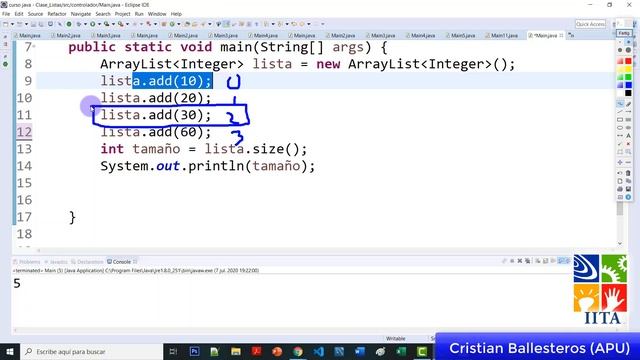The width and height of the screenshot is (640, 360).
Task: Click the Windows Start button
Action: (9, 351)
